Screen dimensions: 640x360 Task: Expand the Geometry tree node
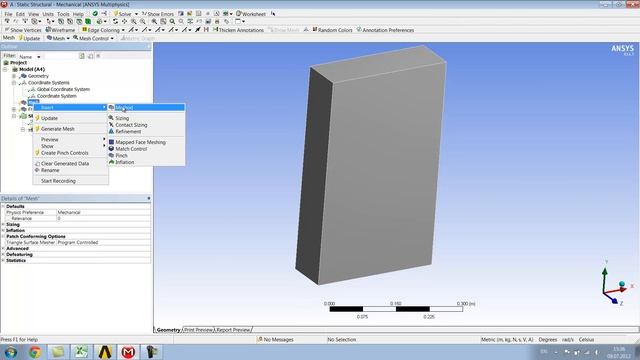click(14, 76)
